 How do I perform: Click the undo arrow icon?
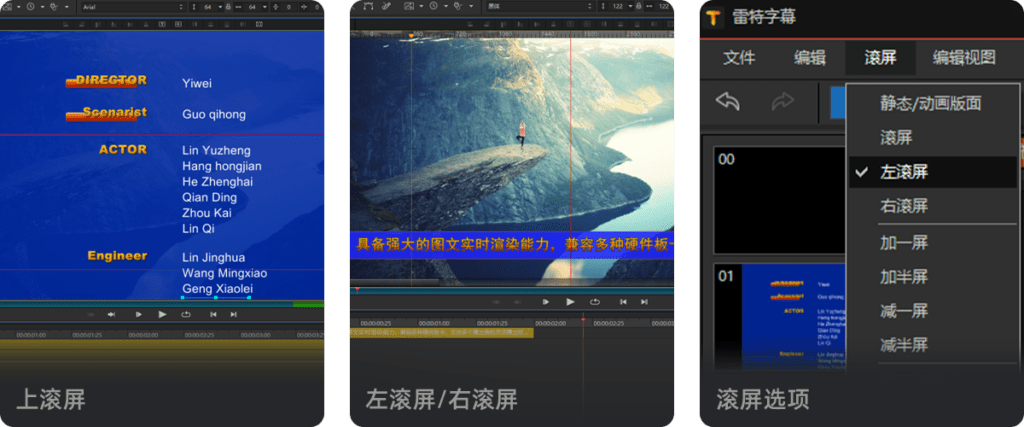click(728, 101)
